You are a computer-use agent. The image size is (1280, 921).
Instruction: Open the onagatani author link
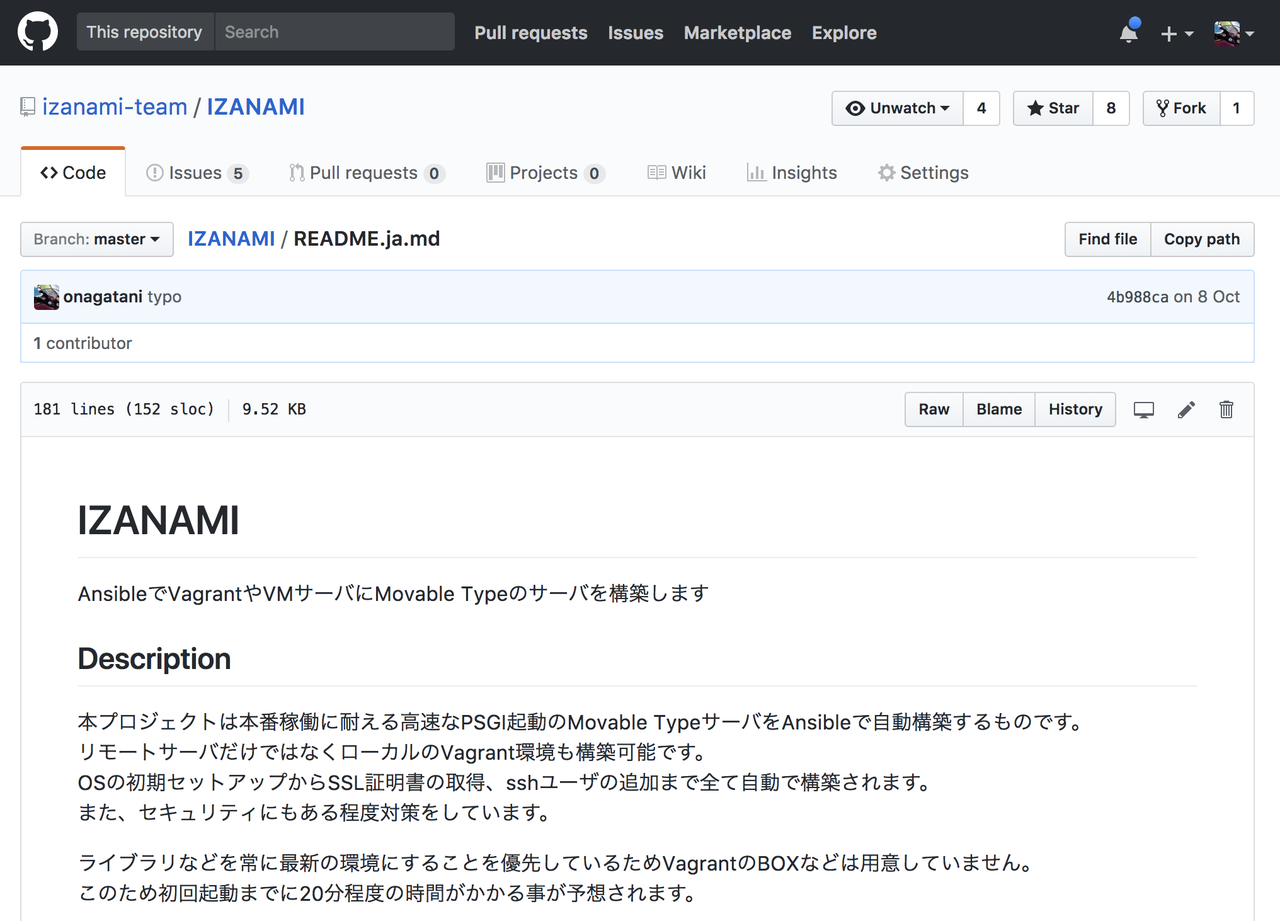click(103, 297)
